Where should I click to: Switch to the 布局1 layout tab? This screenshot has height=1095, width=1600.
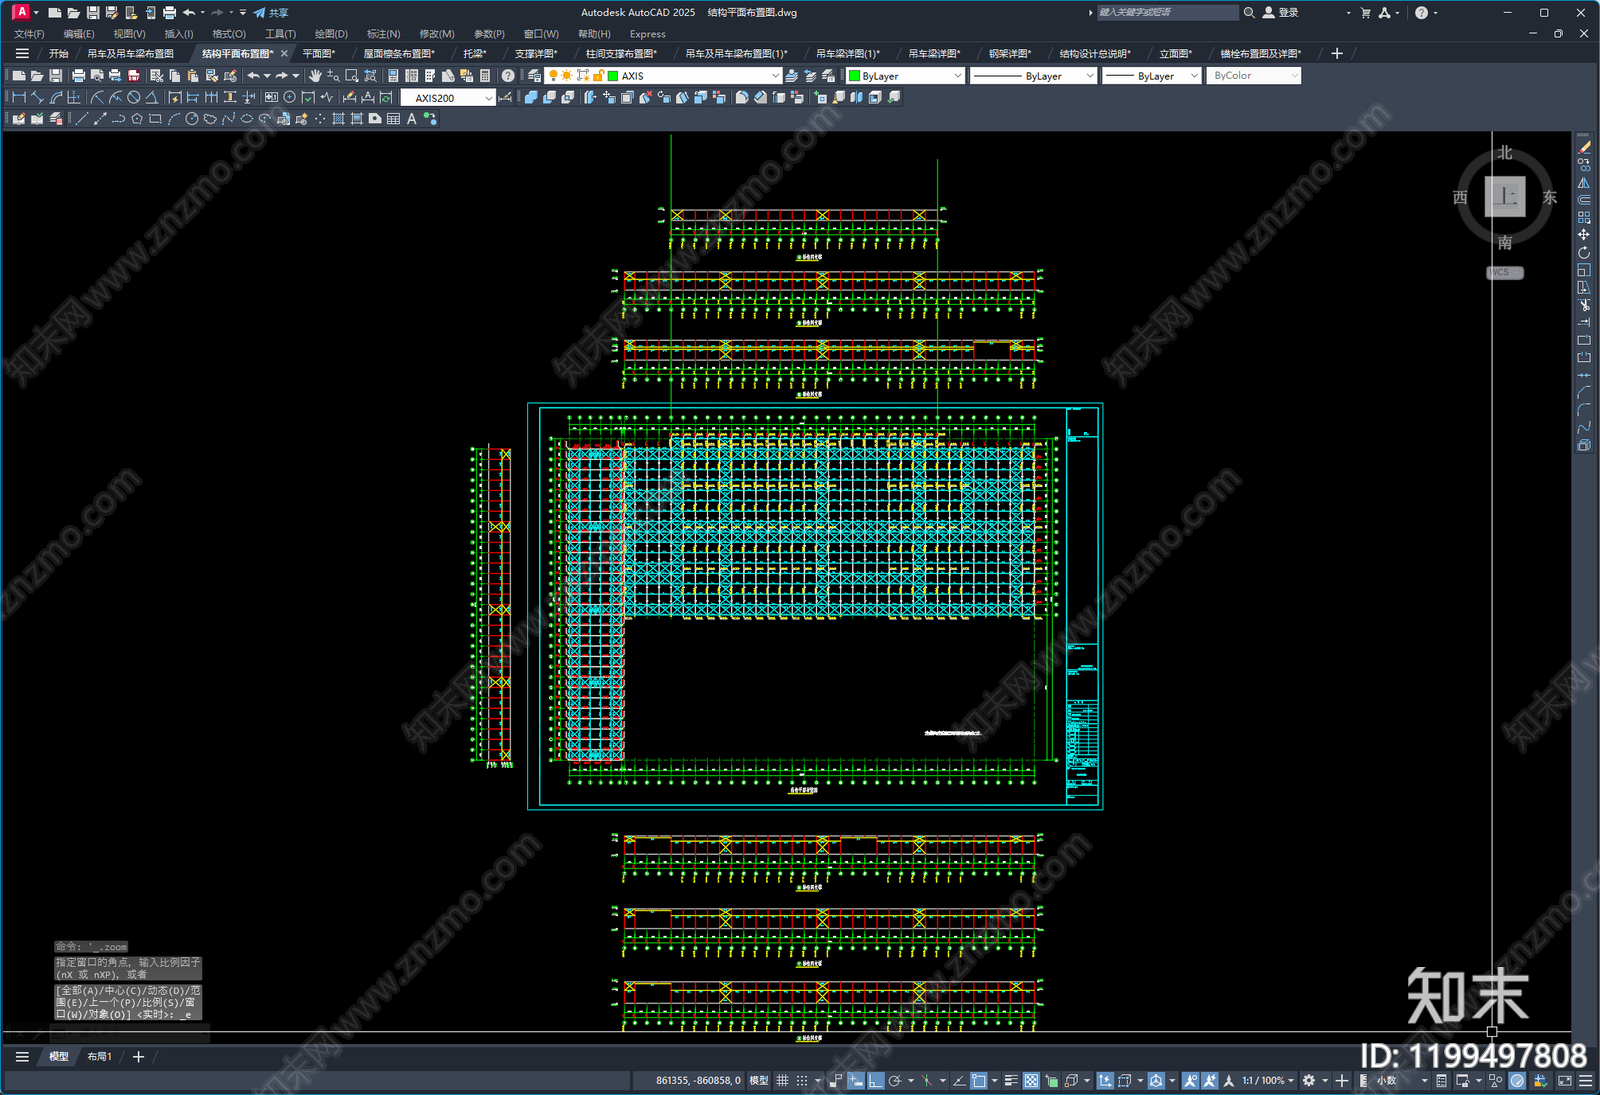point(99,1057)
